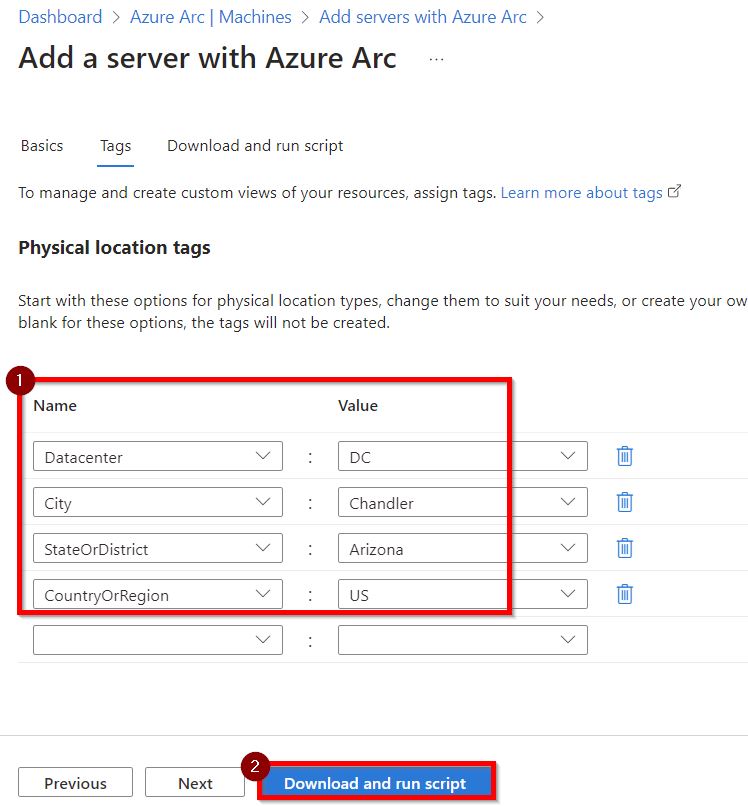748x806 pixels.
Task: Open the more options ellipsis beside title
Action: [436, 60]
